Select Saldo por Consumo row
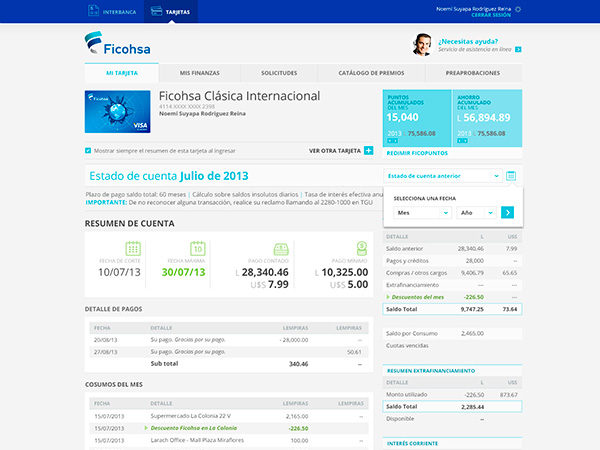 coord(452,333)
